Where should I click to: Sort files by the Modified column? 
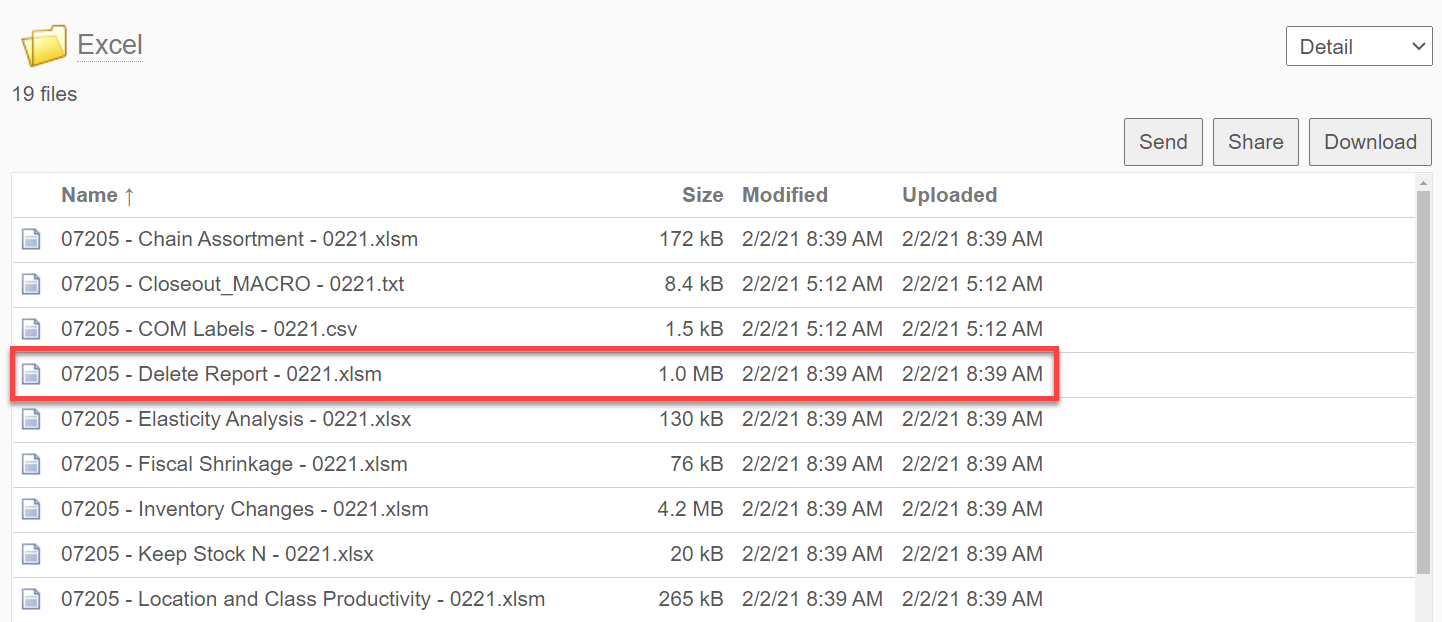click(x=784, y=195)
